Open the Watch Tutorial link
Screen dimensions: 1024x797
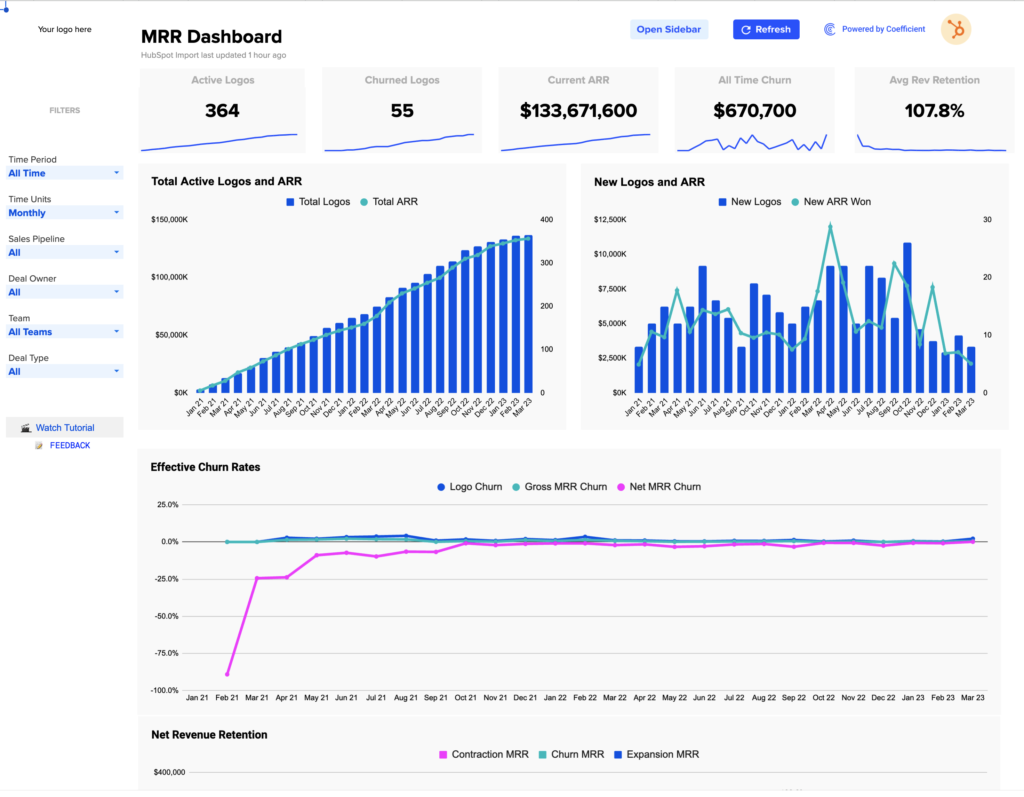coord(65,428)
